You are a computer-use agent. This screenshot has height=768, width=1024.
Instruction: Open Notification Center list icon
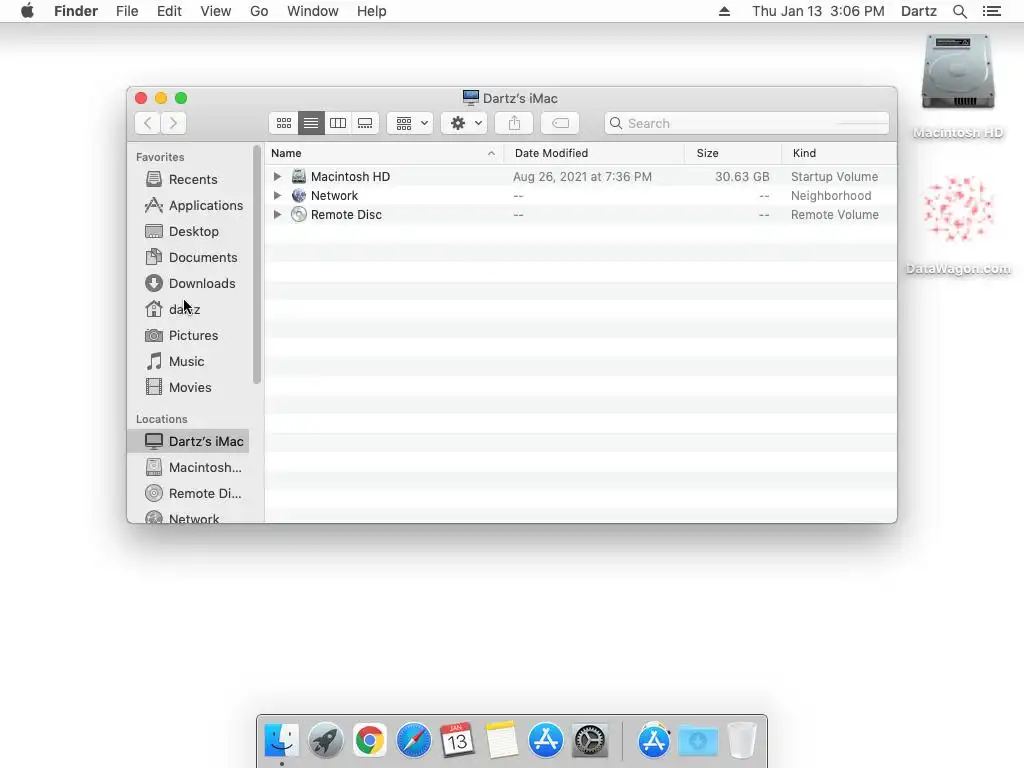(991, 11)
